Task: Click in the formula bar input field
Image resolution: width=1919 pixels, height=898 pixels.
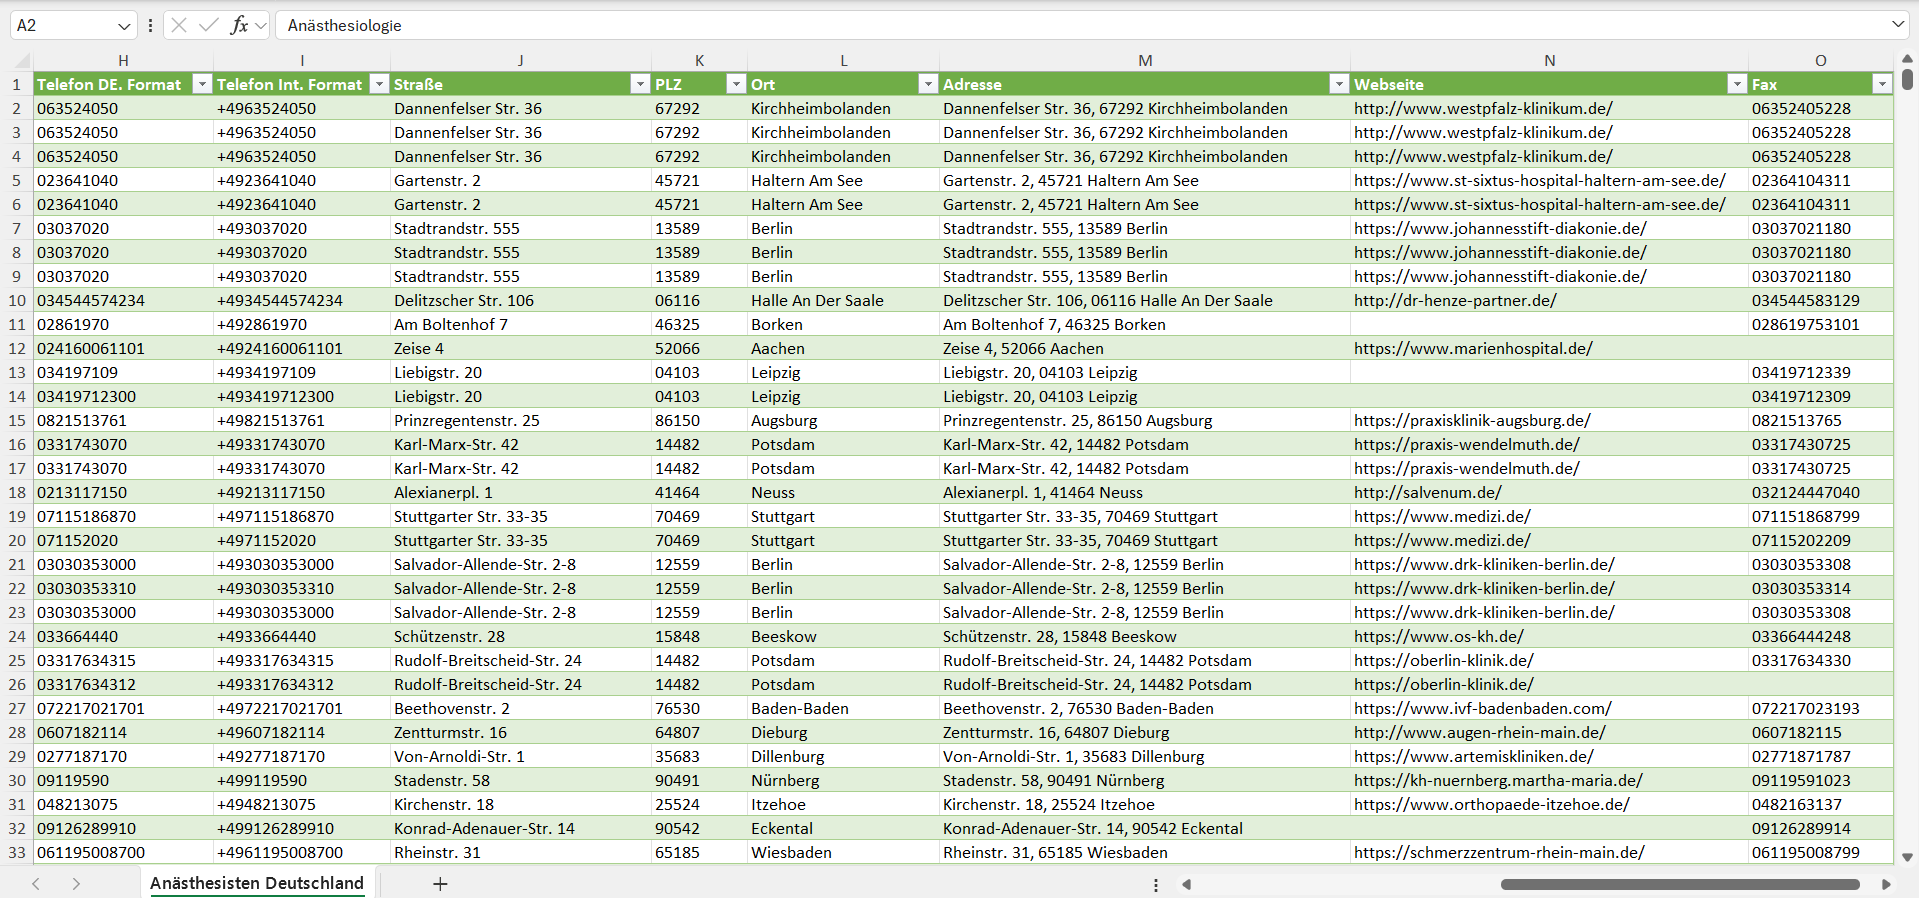Action: point(1080,25)
